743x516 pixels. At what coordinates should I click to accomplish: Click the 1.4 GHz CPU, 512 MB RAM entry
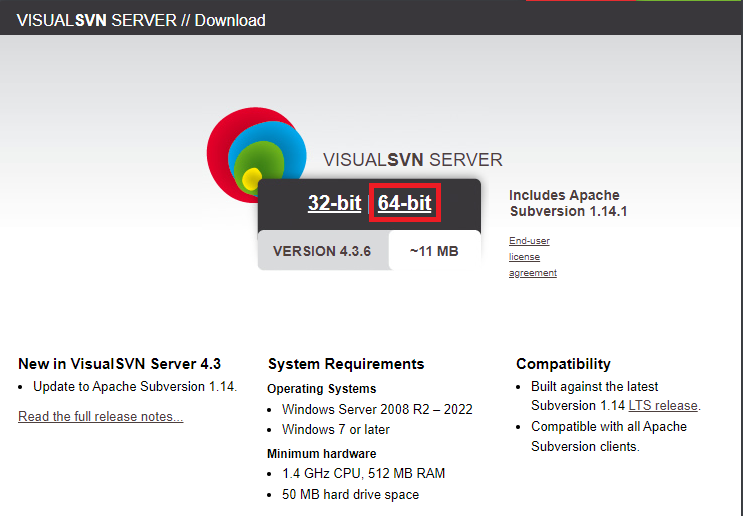(363, 473)
